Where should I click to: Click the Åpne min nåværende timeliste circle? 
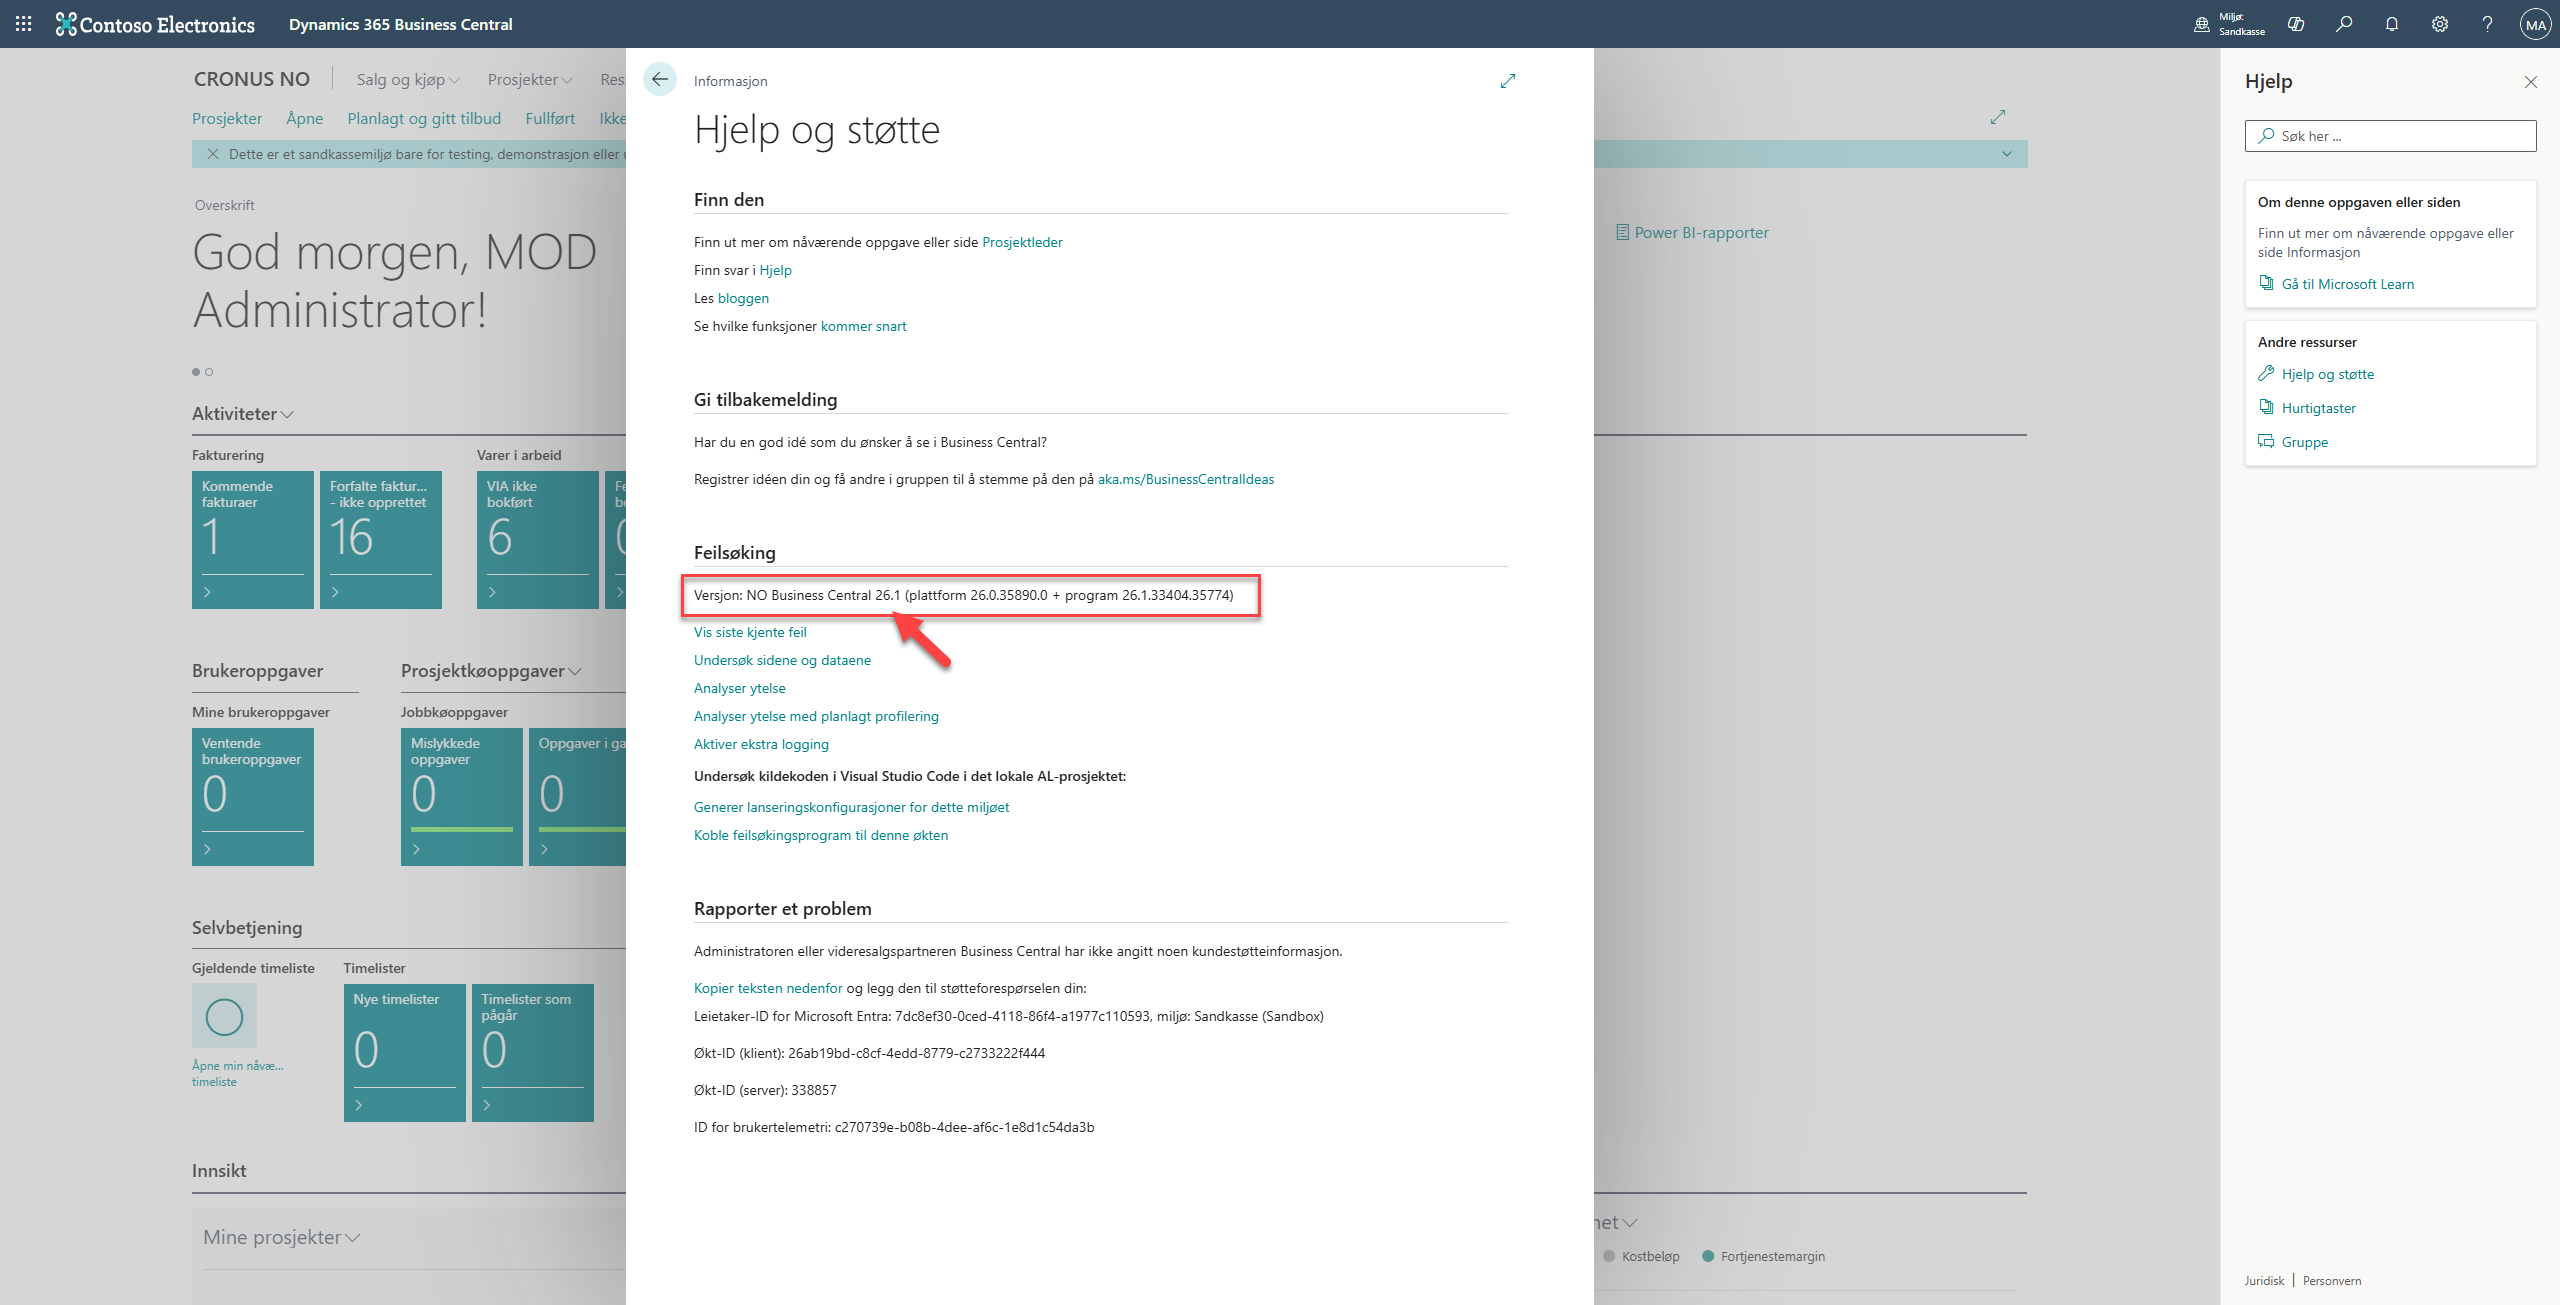(224, 1017)
